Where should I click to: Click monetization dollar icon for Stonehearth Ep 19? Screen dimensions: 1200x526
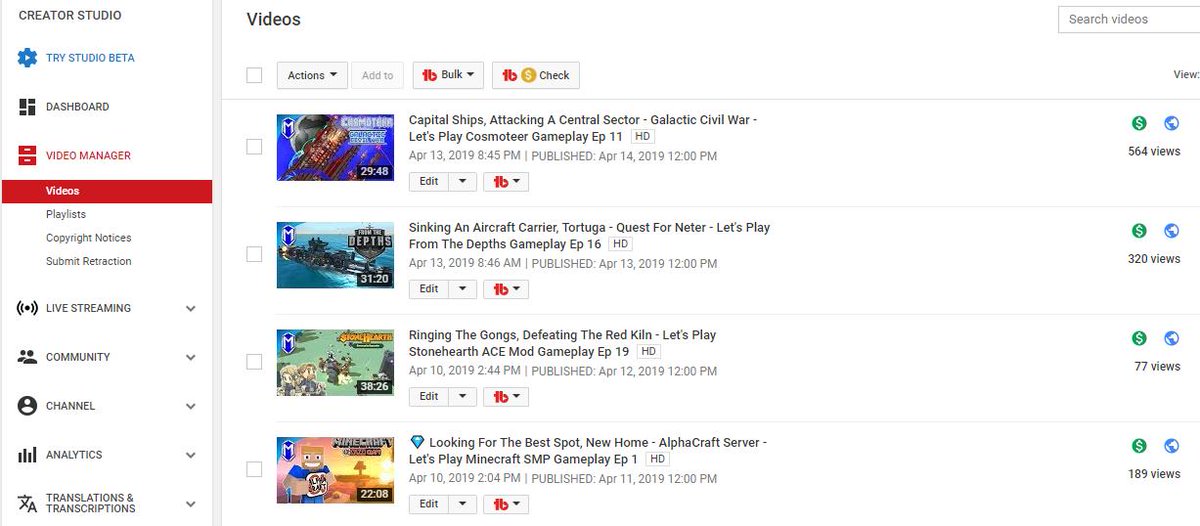(x=1139, y=338)
